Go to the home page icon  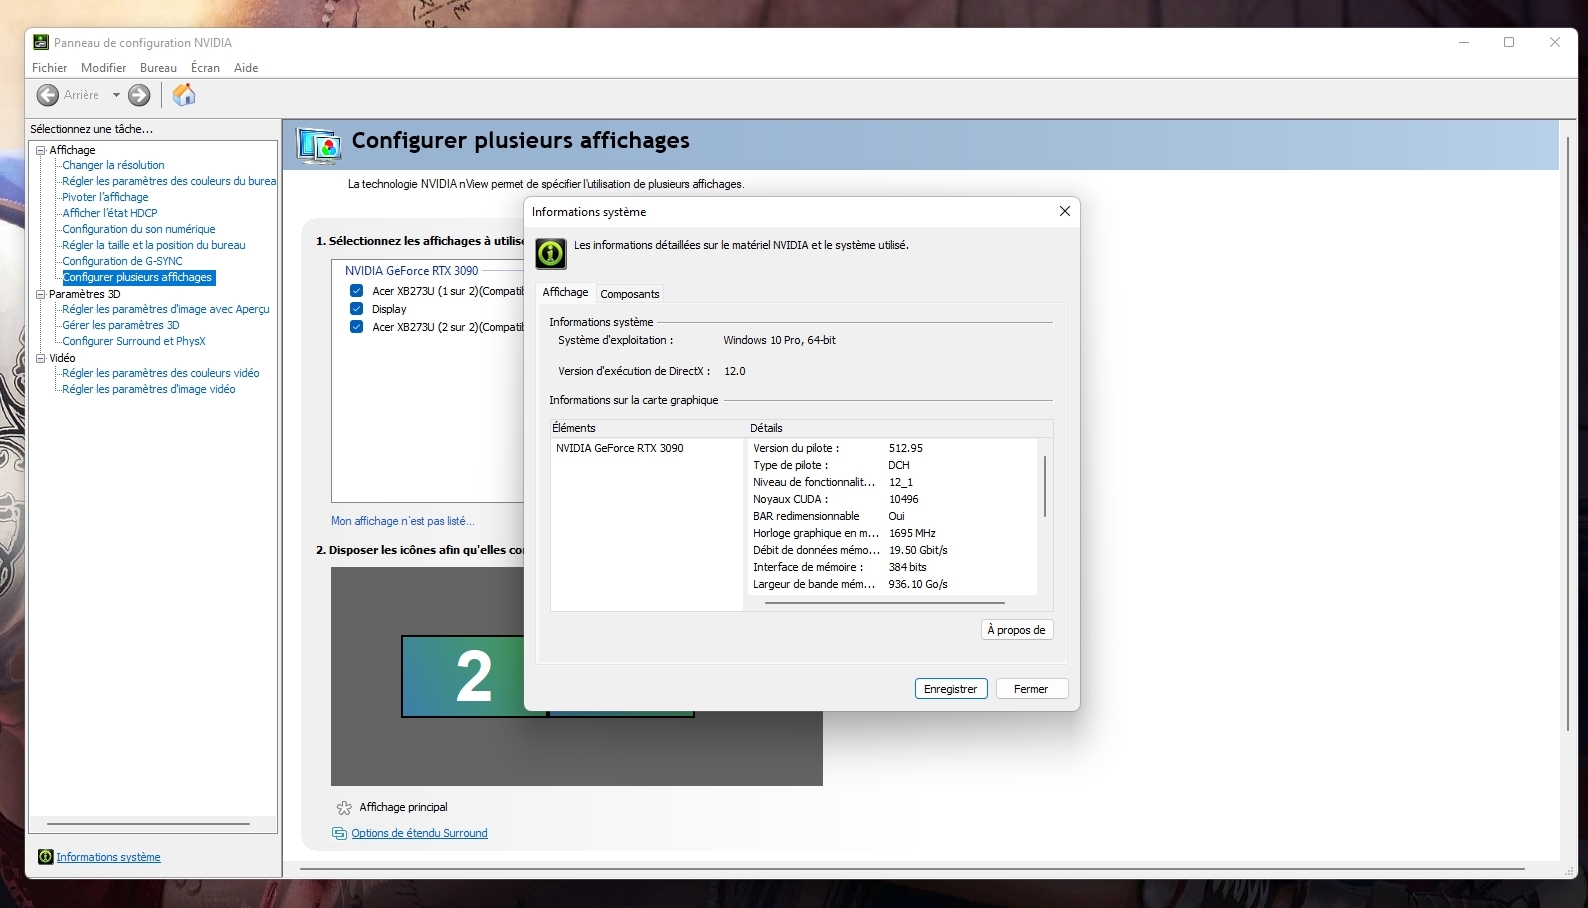tap(184, 95)
